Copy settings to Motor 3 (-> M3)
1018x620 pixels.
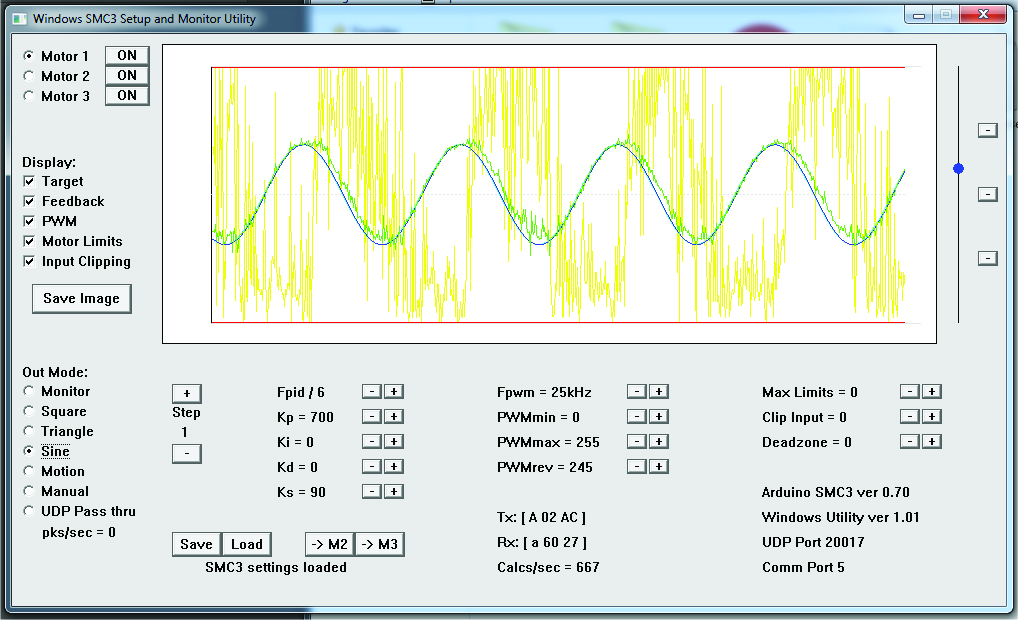380,544
